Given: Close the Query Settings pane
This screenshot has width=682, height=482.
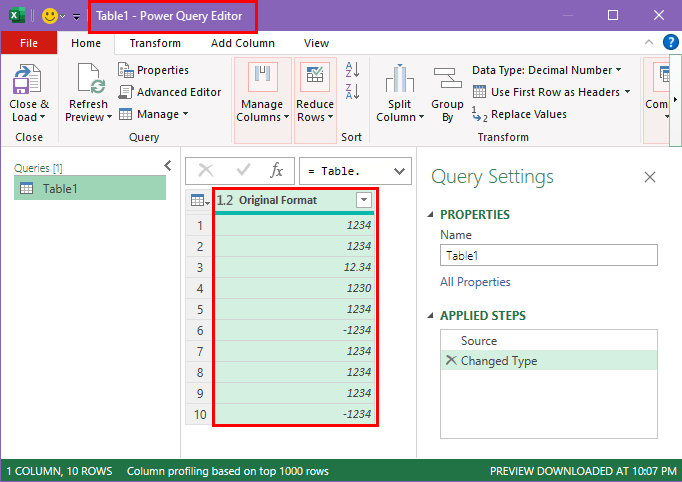Looking at the screenshot, I should [650, 177].
